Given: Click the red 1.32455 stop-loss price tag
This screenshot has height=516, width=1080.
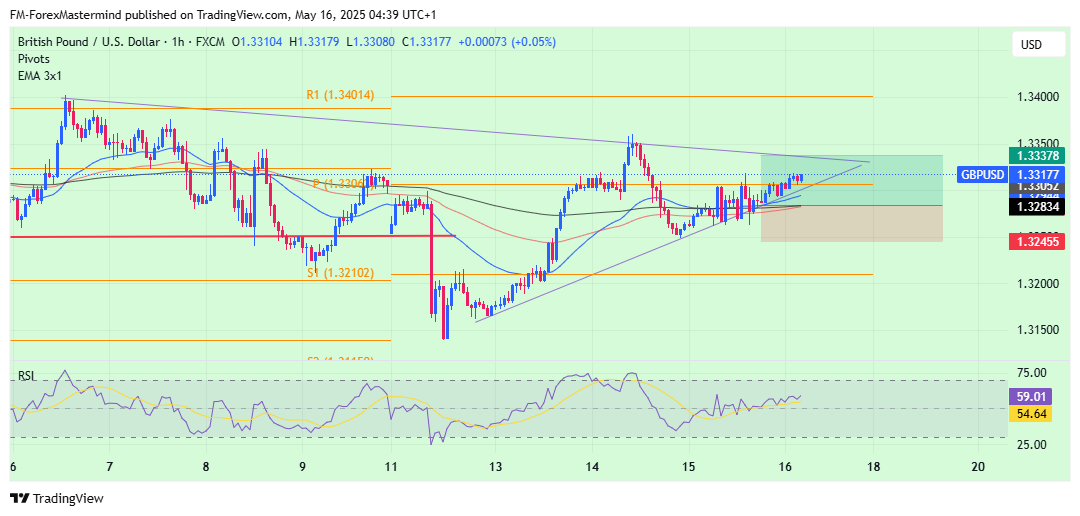Looking at the screenshot, I should click(1036, 242).
